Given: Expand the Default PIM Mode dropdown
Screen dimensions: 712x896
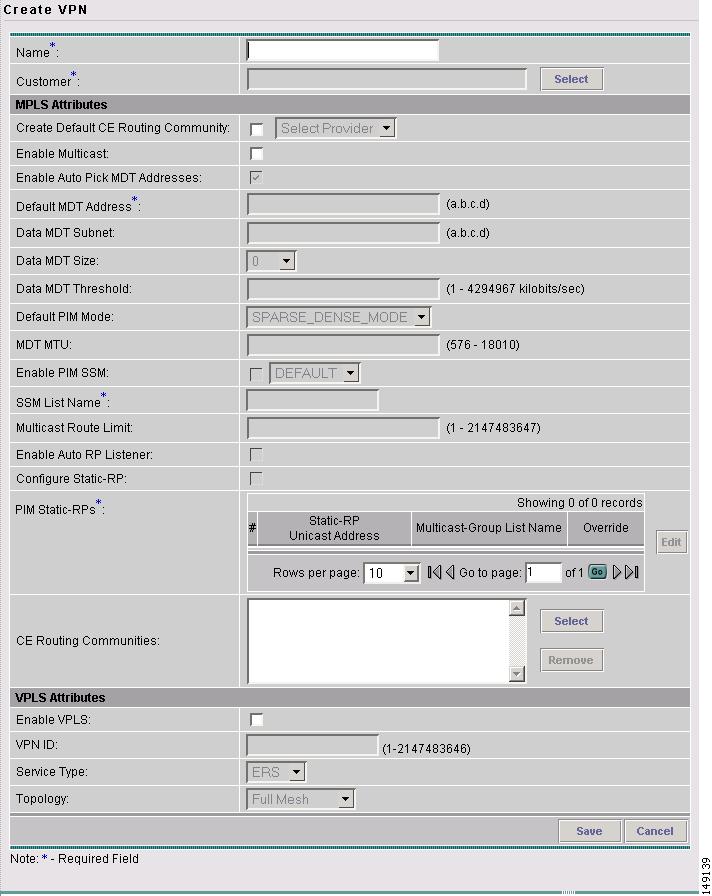Looking at the screenshot, I should pyautogui.click(x=339, y=317).
